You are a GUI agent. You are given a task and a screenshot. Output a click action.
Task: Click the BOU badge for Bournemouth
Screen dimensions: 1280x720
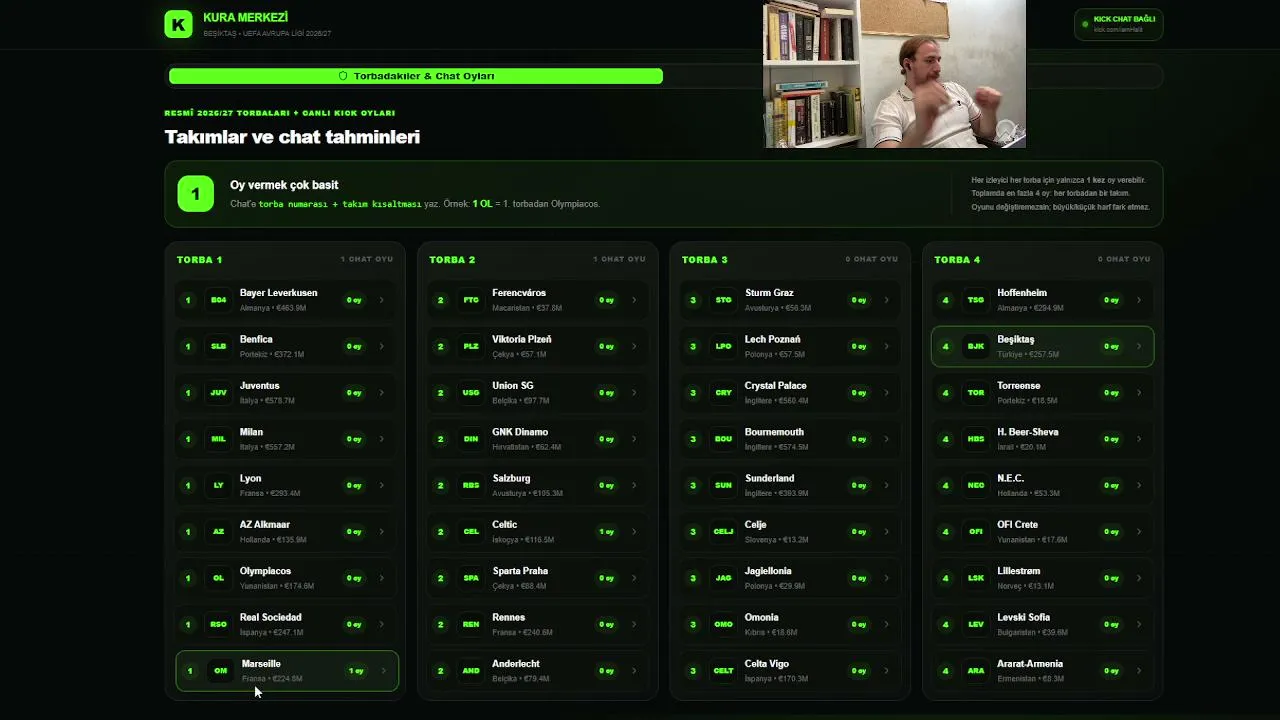point(723,439)
